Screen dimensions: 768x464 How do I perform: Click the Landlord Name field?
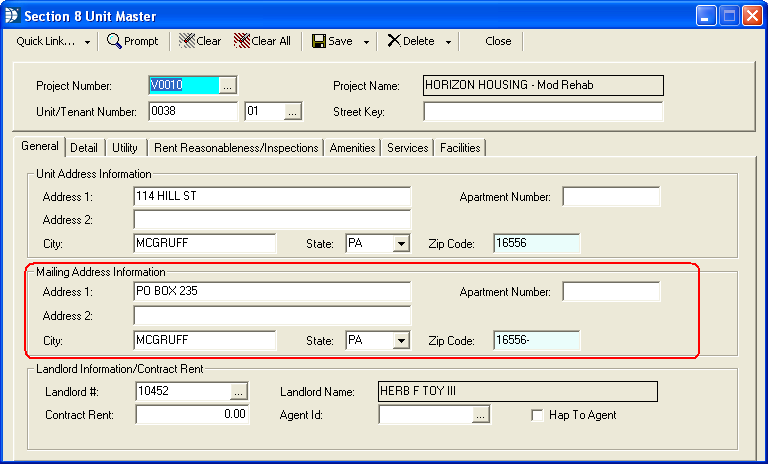518,391
